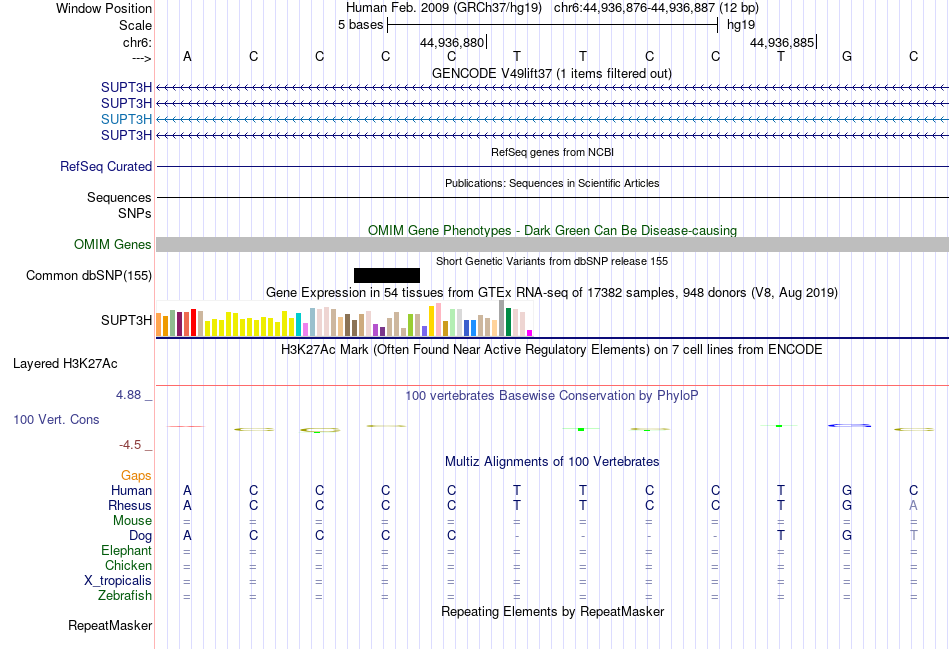The width and height of the screenshot is (950, 649).
Task: Click the Dog alignment row label
Action: point(140,536)
